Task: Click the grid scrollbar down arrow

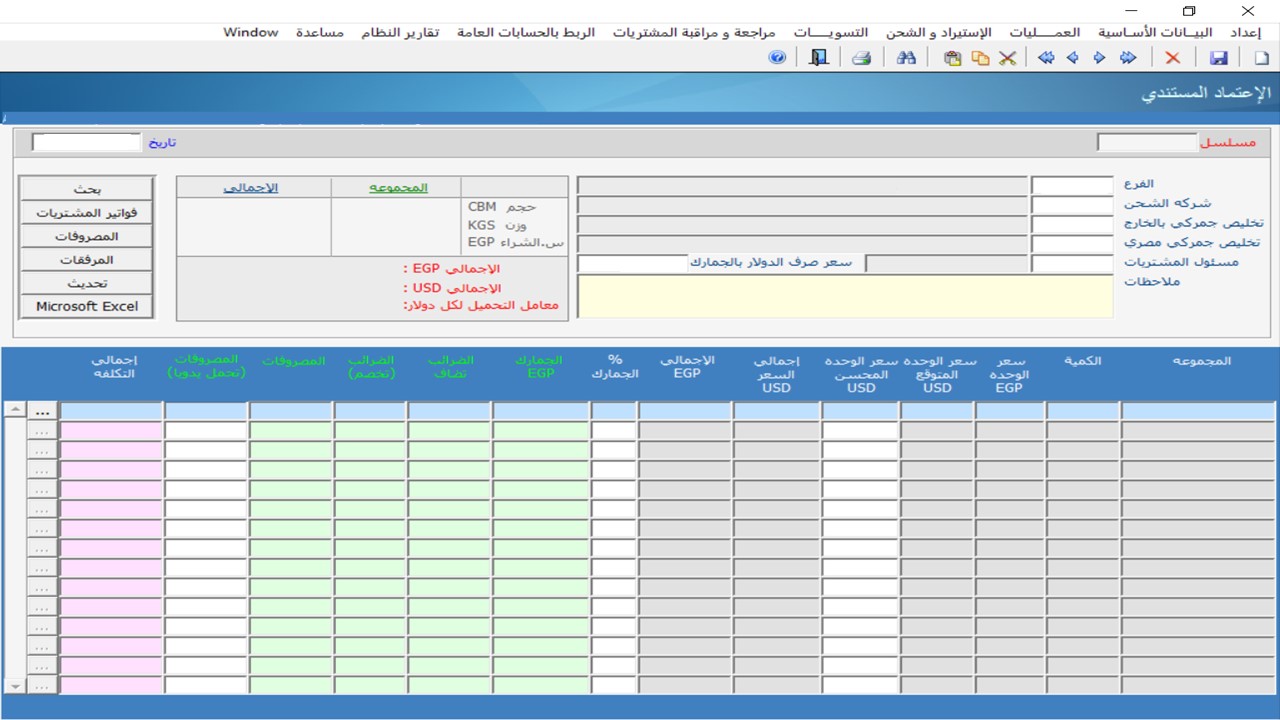Action: (x=15, y=686)
